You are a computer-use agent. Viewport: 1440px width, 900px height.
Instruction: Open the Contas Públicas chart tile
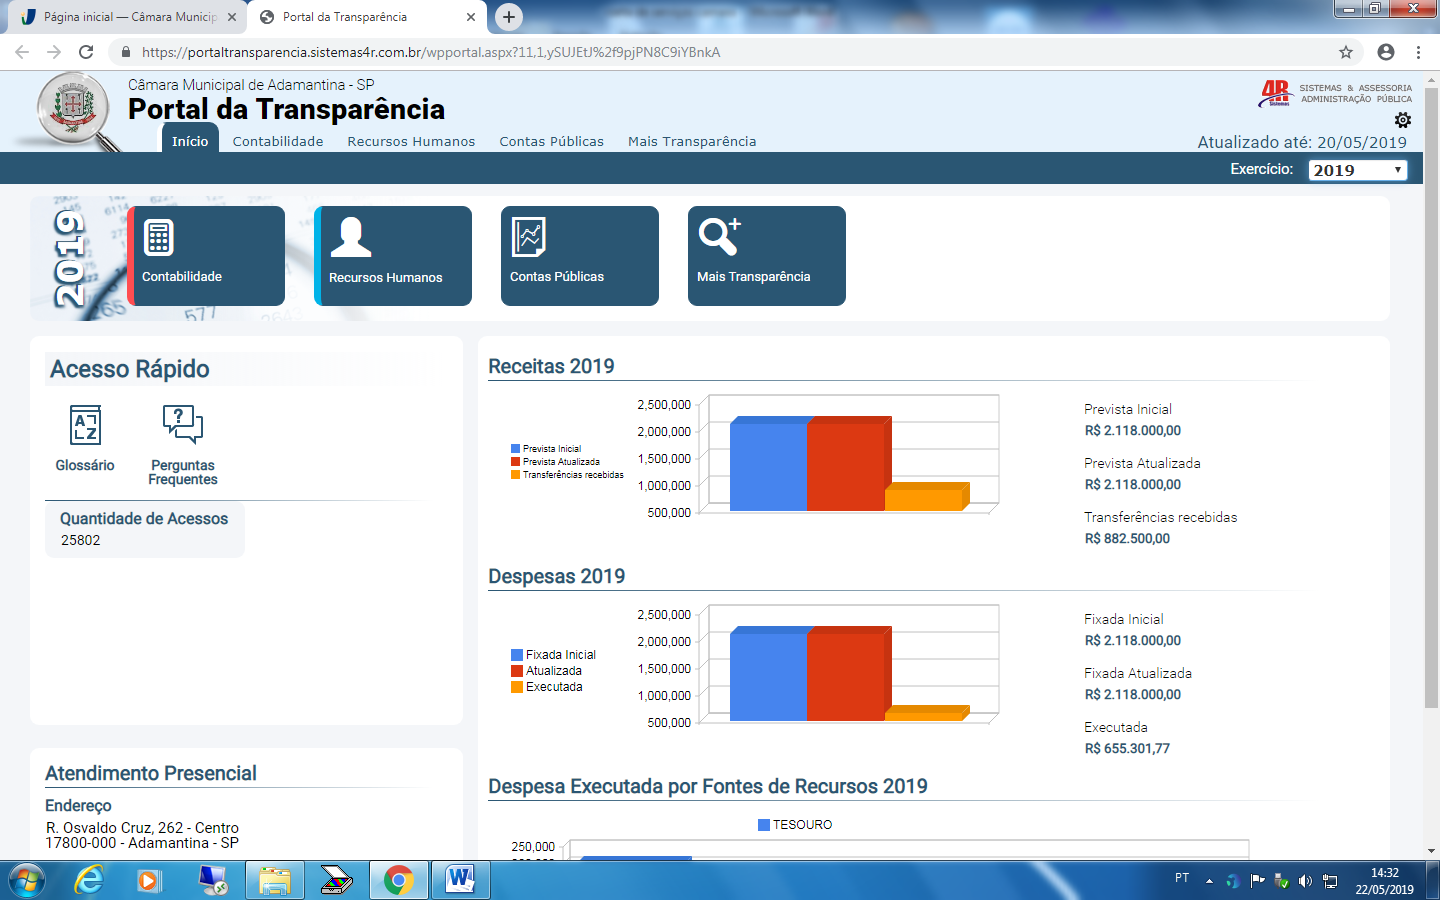pos(579,255)
